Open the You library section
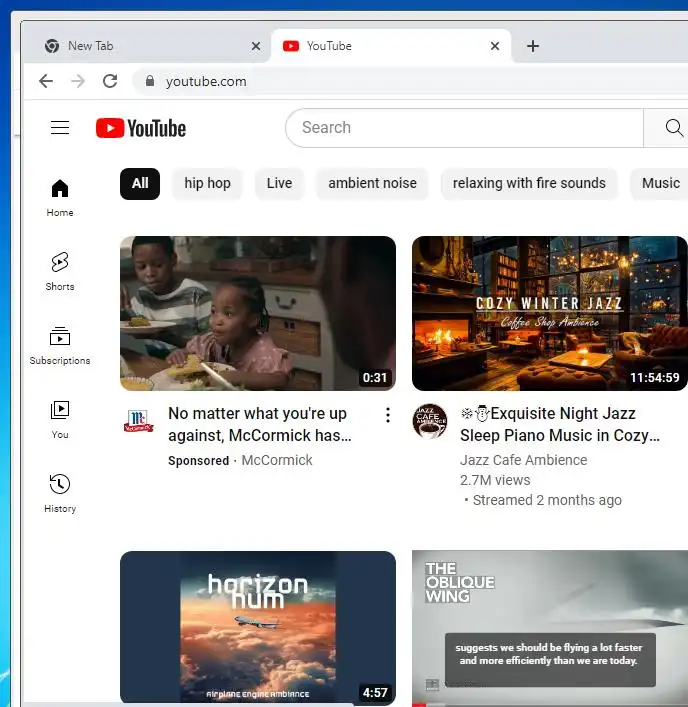Image resolution: width=688 pixels, height=707 pixels. [x=60, y=420]
